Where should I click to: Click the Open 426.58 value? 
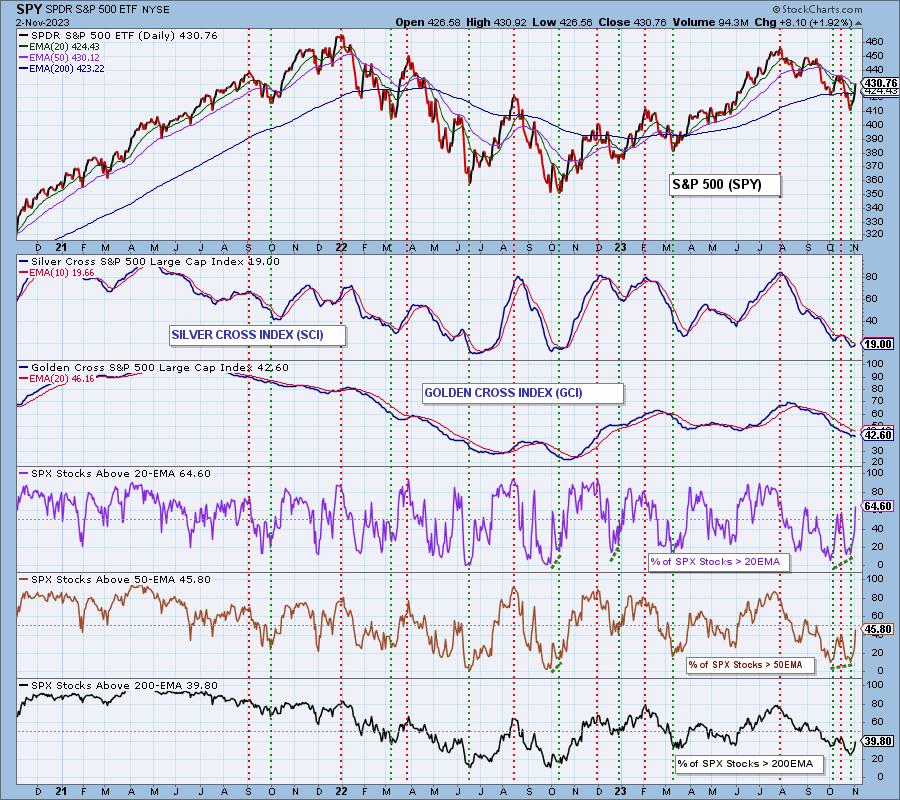[x=428, y=22]
